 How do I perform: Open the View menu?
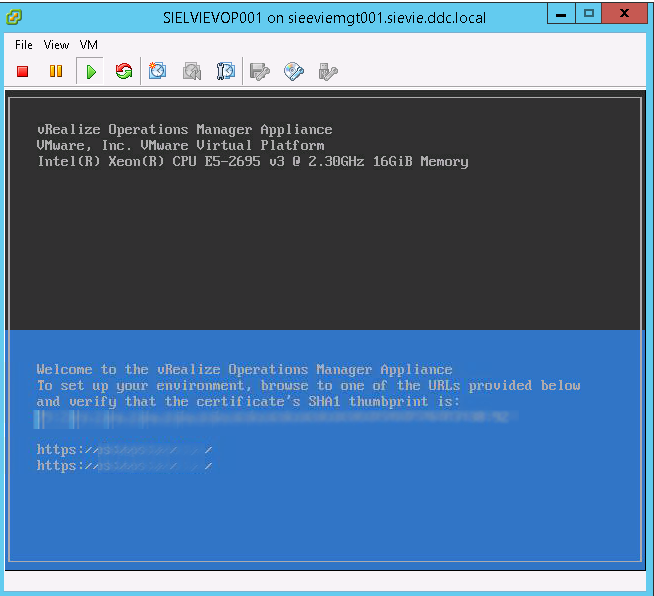(56, 45)
